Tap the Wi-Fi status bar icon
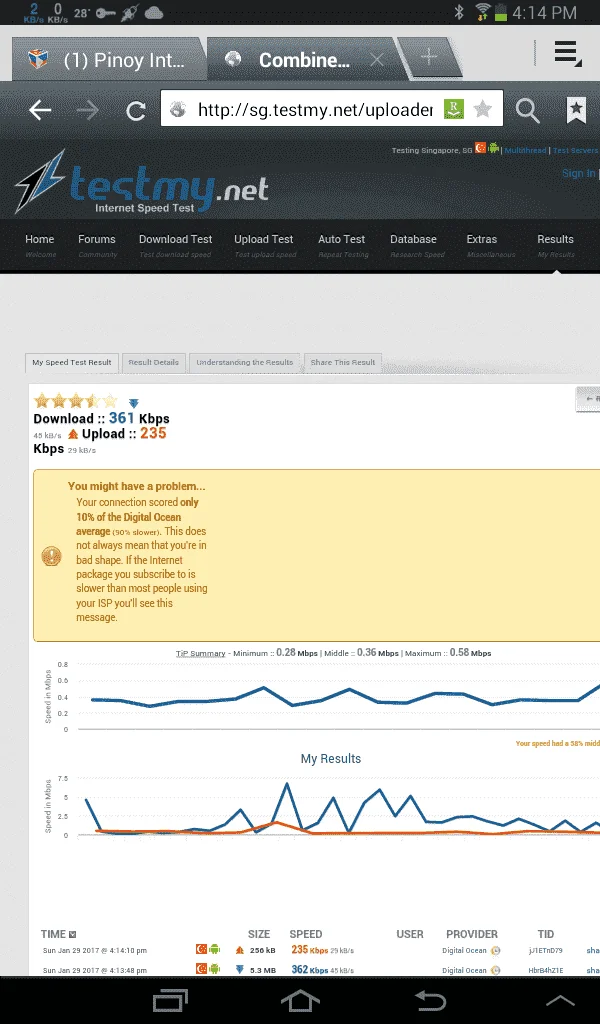Viewport: 600px width, 1024px height. pos(482,12)
